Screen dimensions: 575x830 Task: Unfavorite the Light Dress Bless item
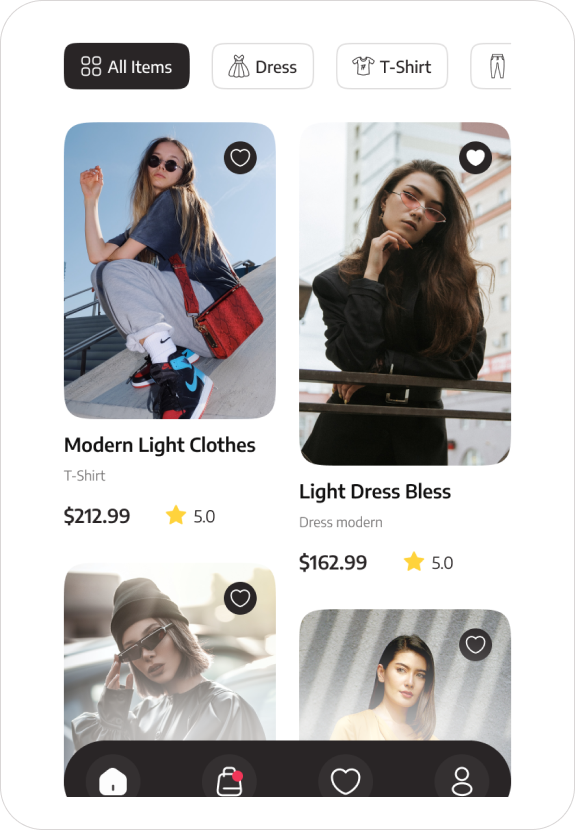coord(475,158)
